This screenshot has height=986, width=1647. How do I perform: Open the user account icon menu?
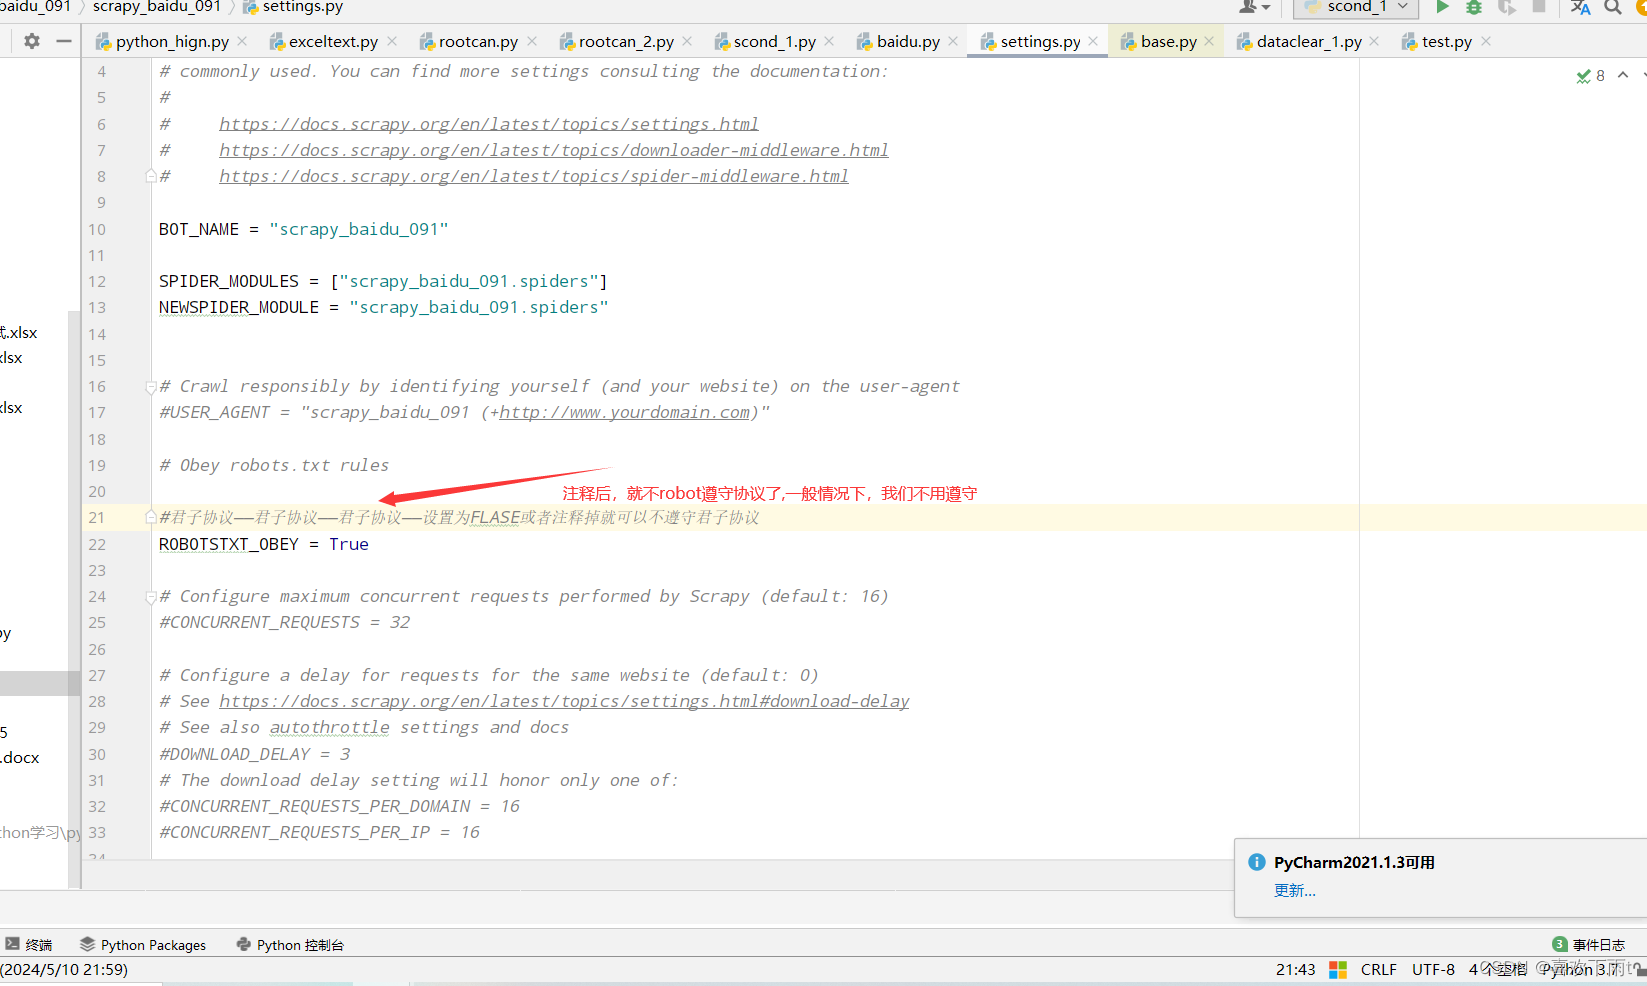coord(1254,7)
